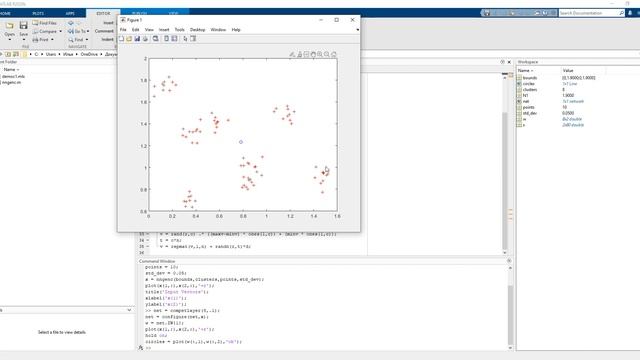The width and height of the screenshot is (640, 360).
Task: Open the Help menu in Figure 1
Action: (x=236, y=30)
